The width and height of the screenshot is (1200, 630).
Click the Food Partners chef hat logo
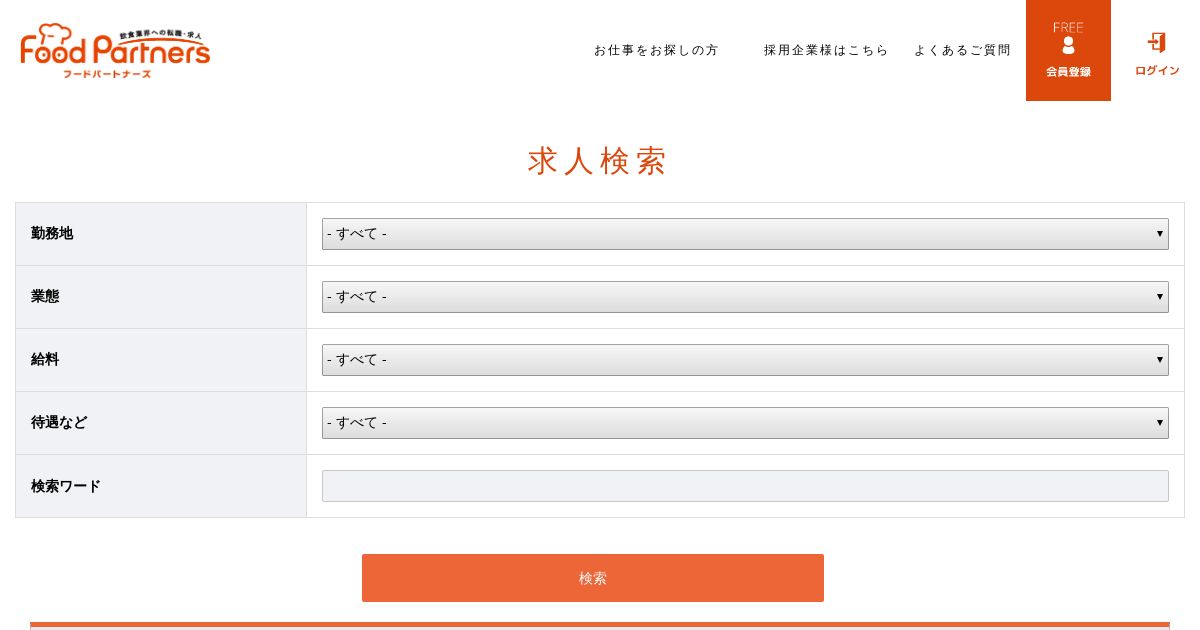[x=54, y=33]
